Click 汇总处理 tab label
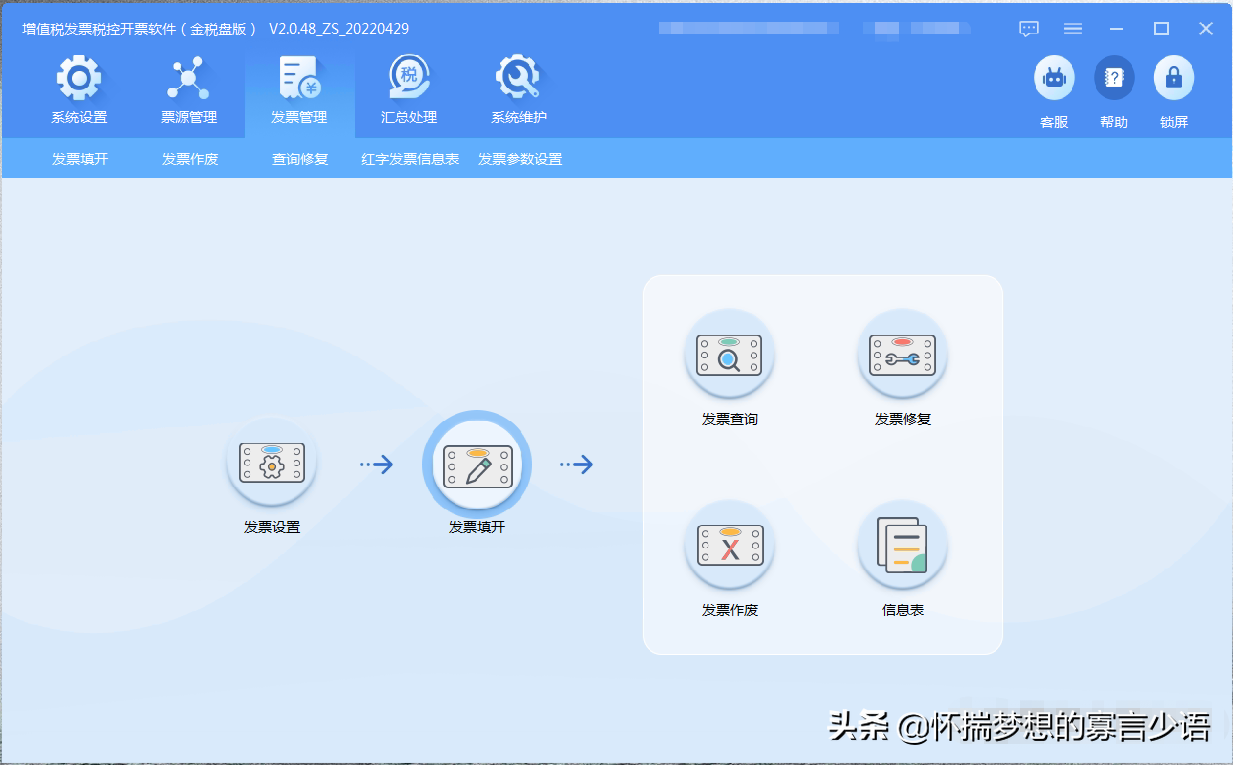The image size is (1233, 765). pyautogui.click(x=409, y=117)
